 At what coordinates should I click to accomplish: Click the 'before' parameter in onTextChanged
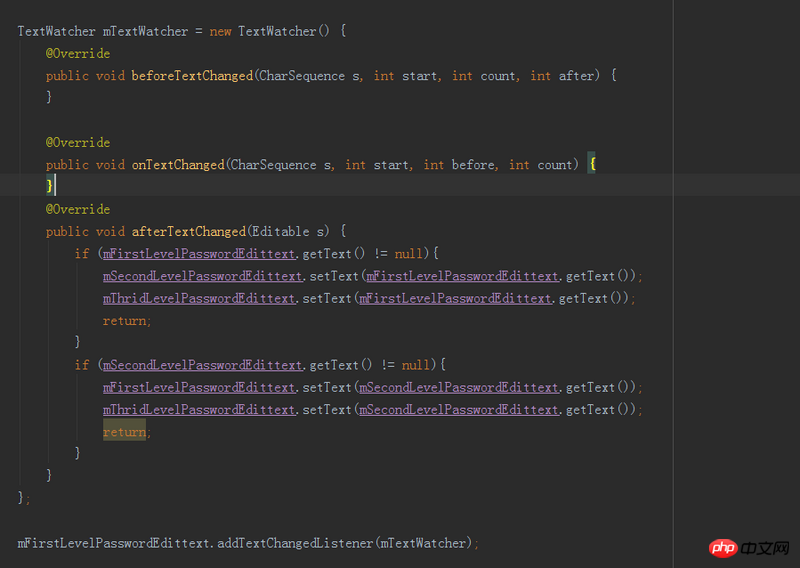473,165
